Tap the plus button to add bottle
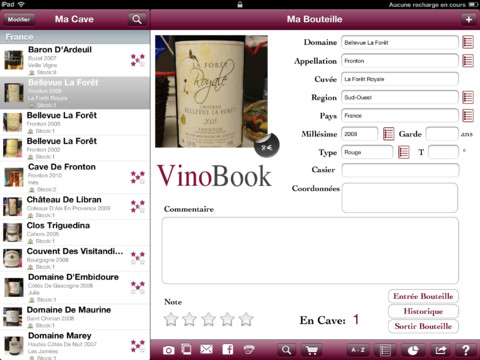 click(469, 19)
